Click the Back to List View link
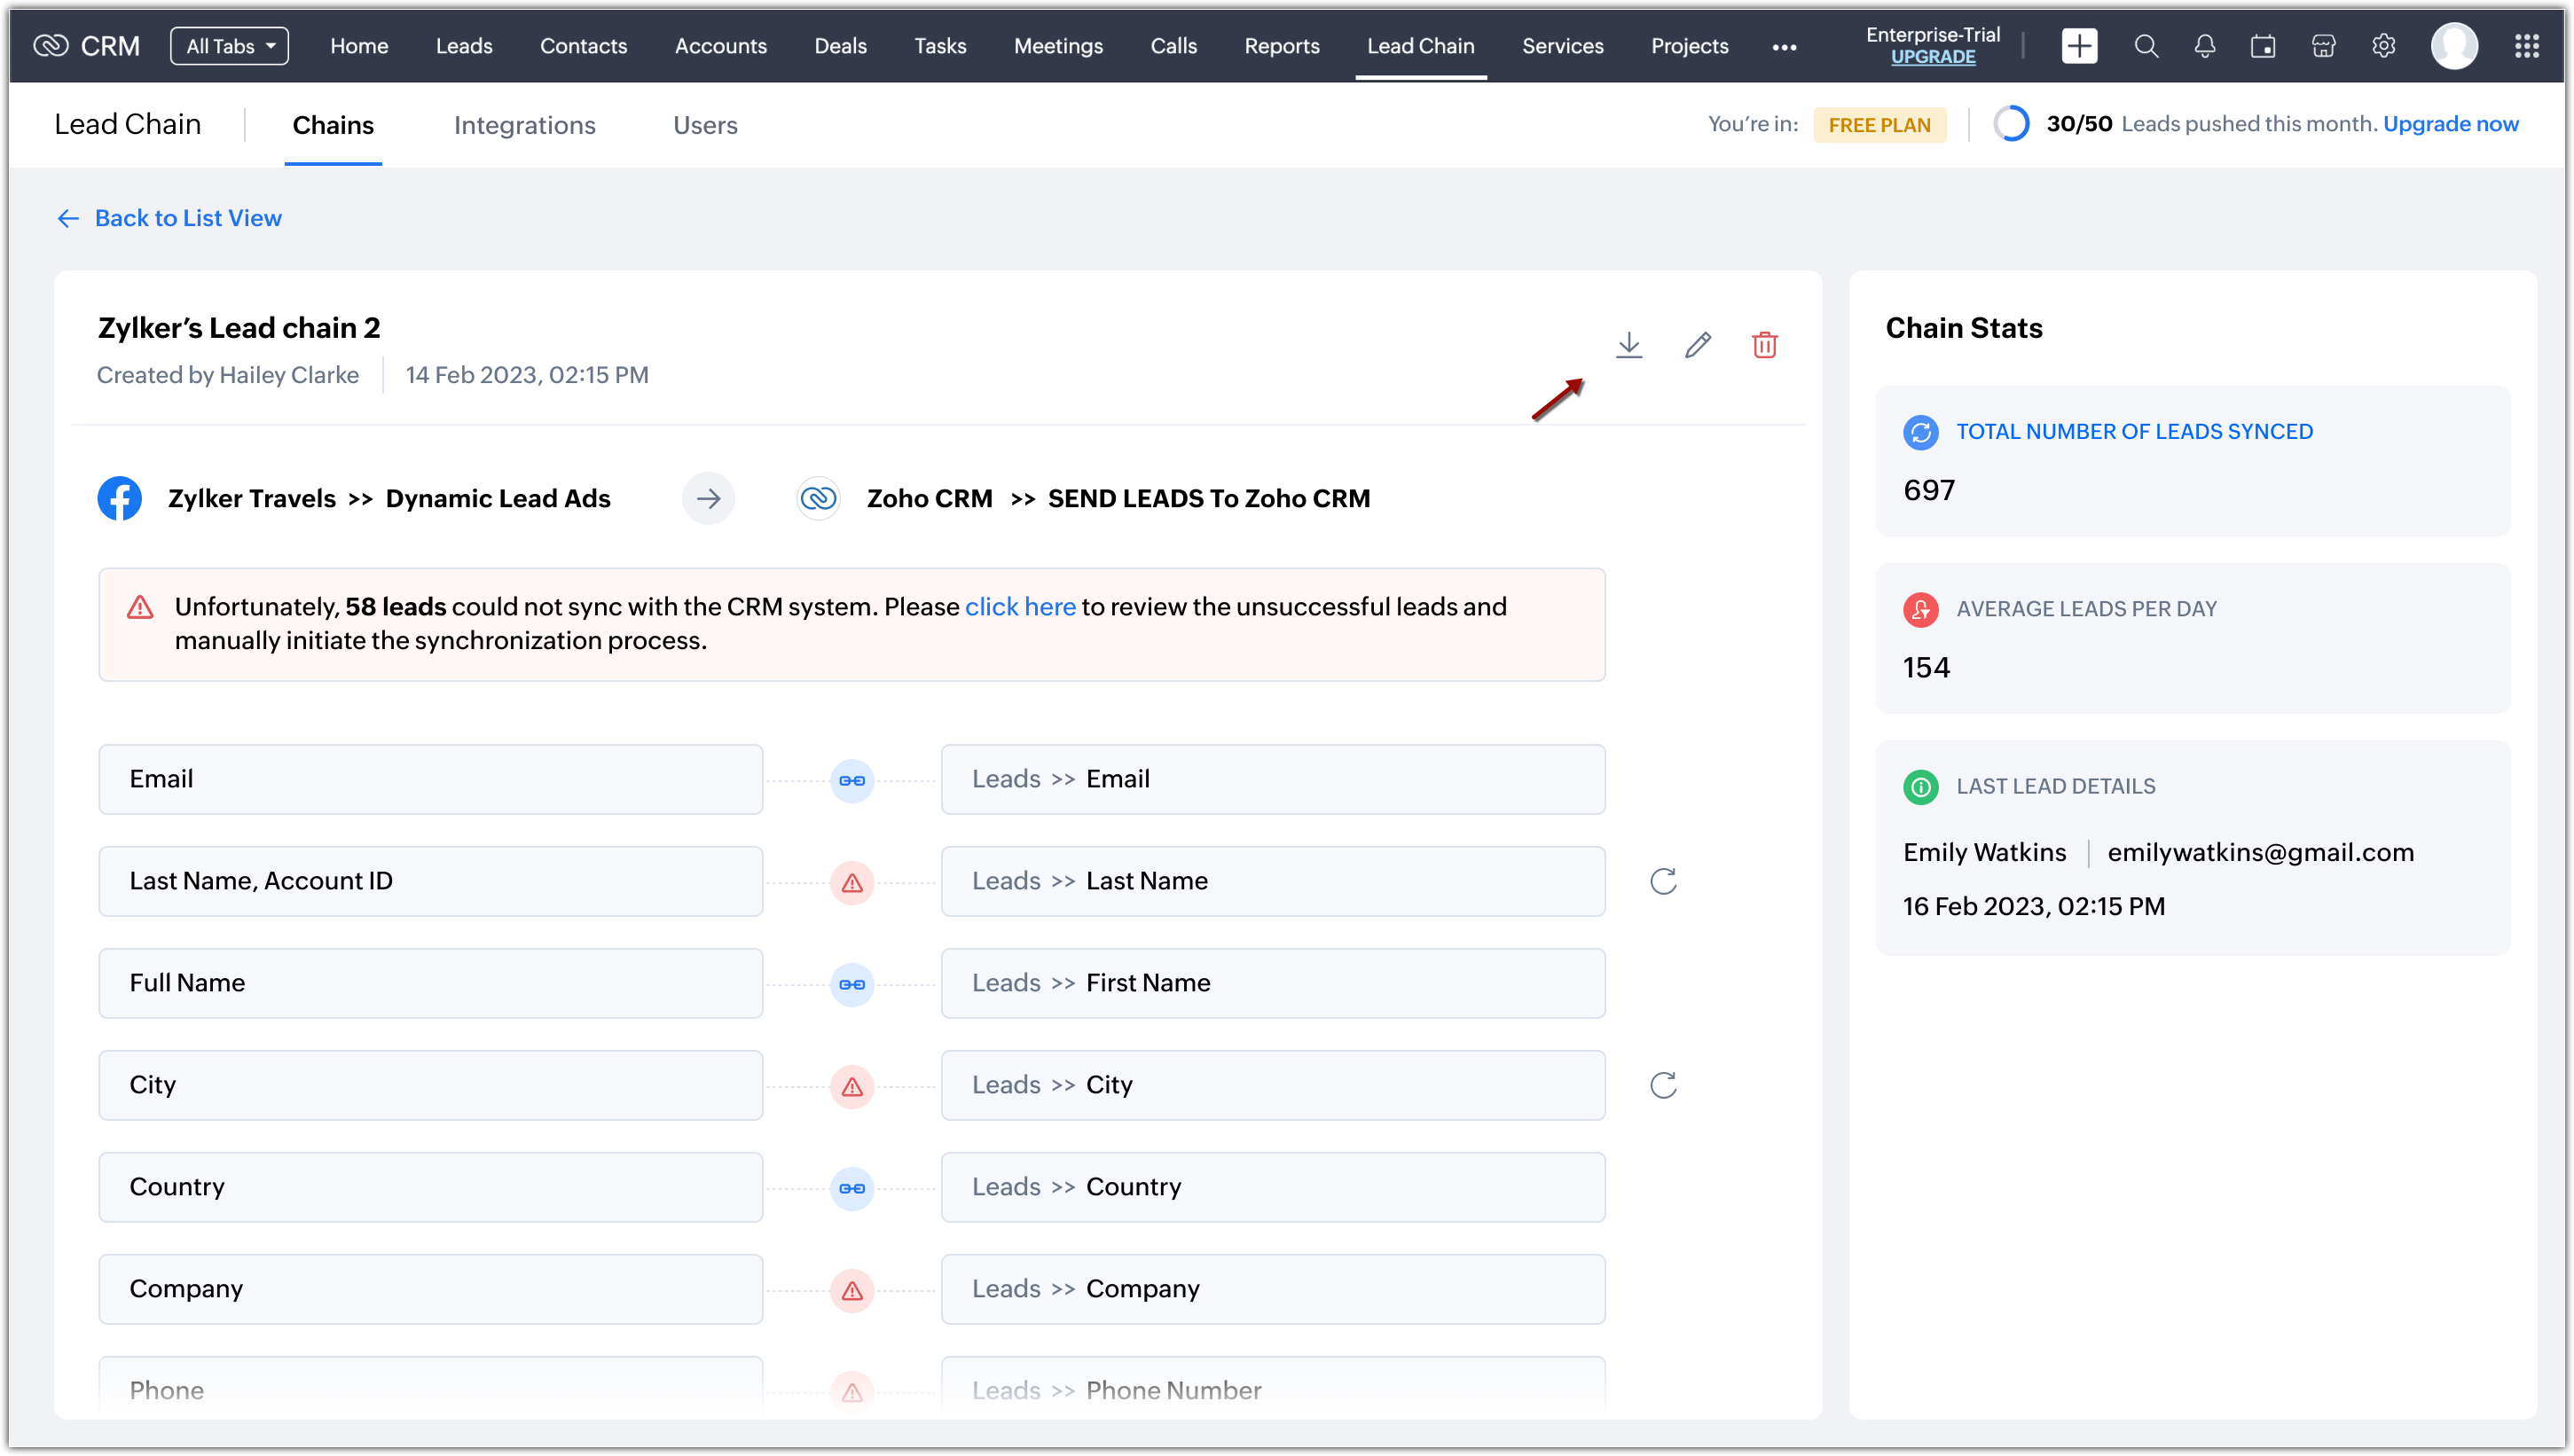The height and width of the screenshot is (1456, 2574). [x=187, y=218]
